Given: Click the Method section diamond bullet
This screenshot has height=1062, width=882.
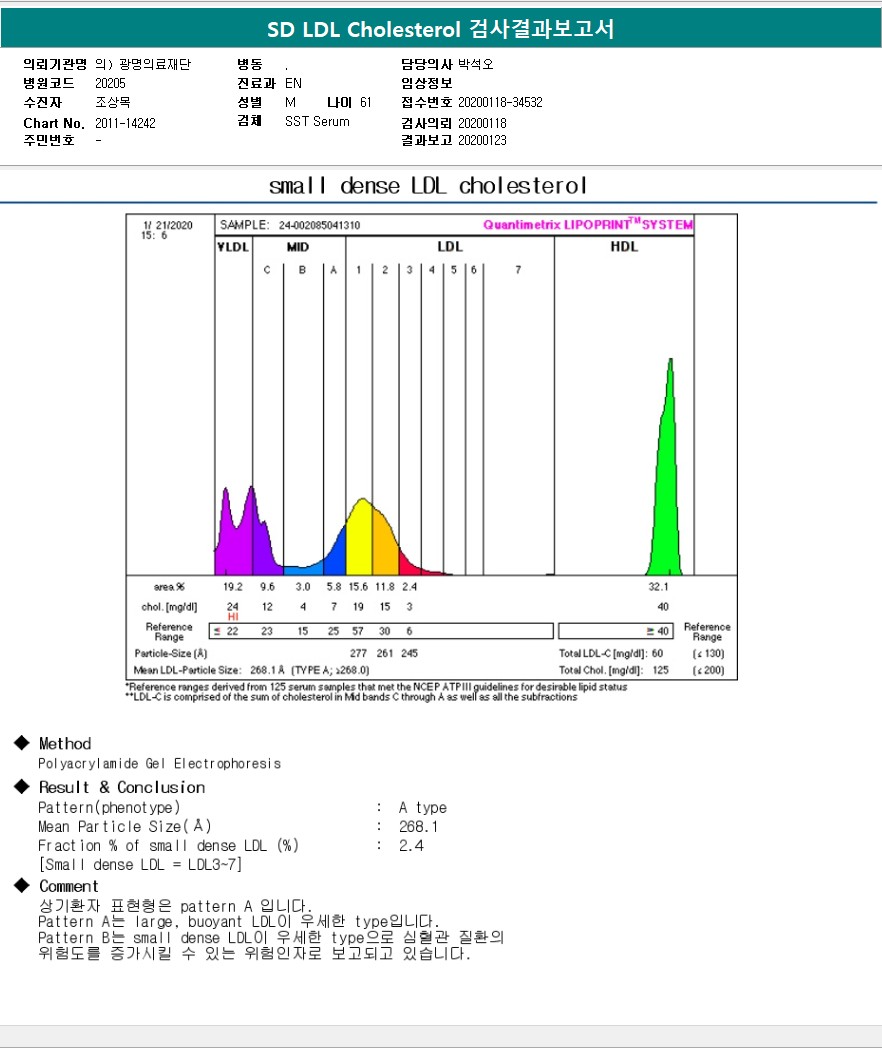Looking at the screenshot, I should 22,743.
